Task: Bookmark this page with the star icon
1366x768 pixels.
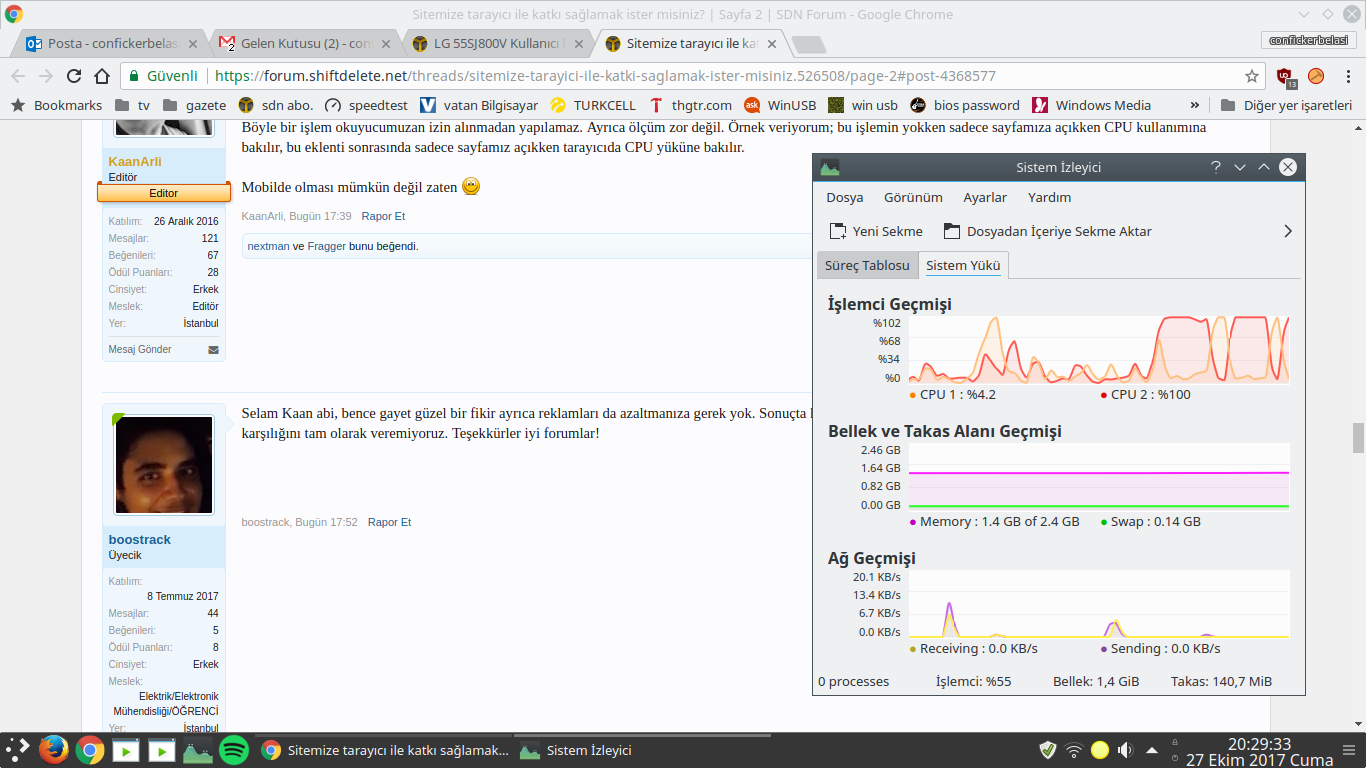Action: pos(1252,76)
